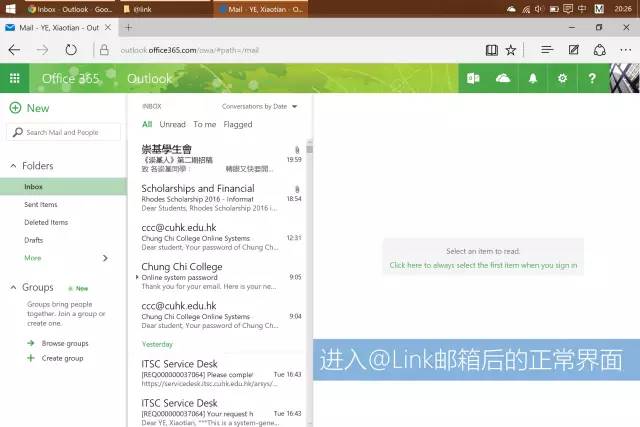Click the New mail button
Screen dimensions: 640x427
point(29,108)
